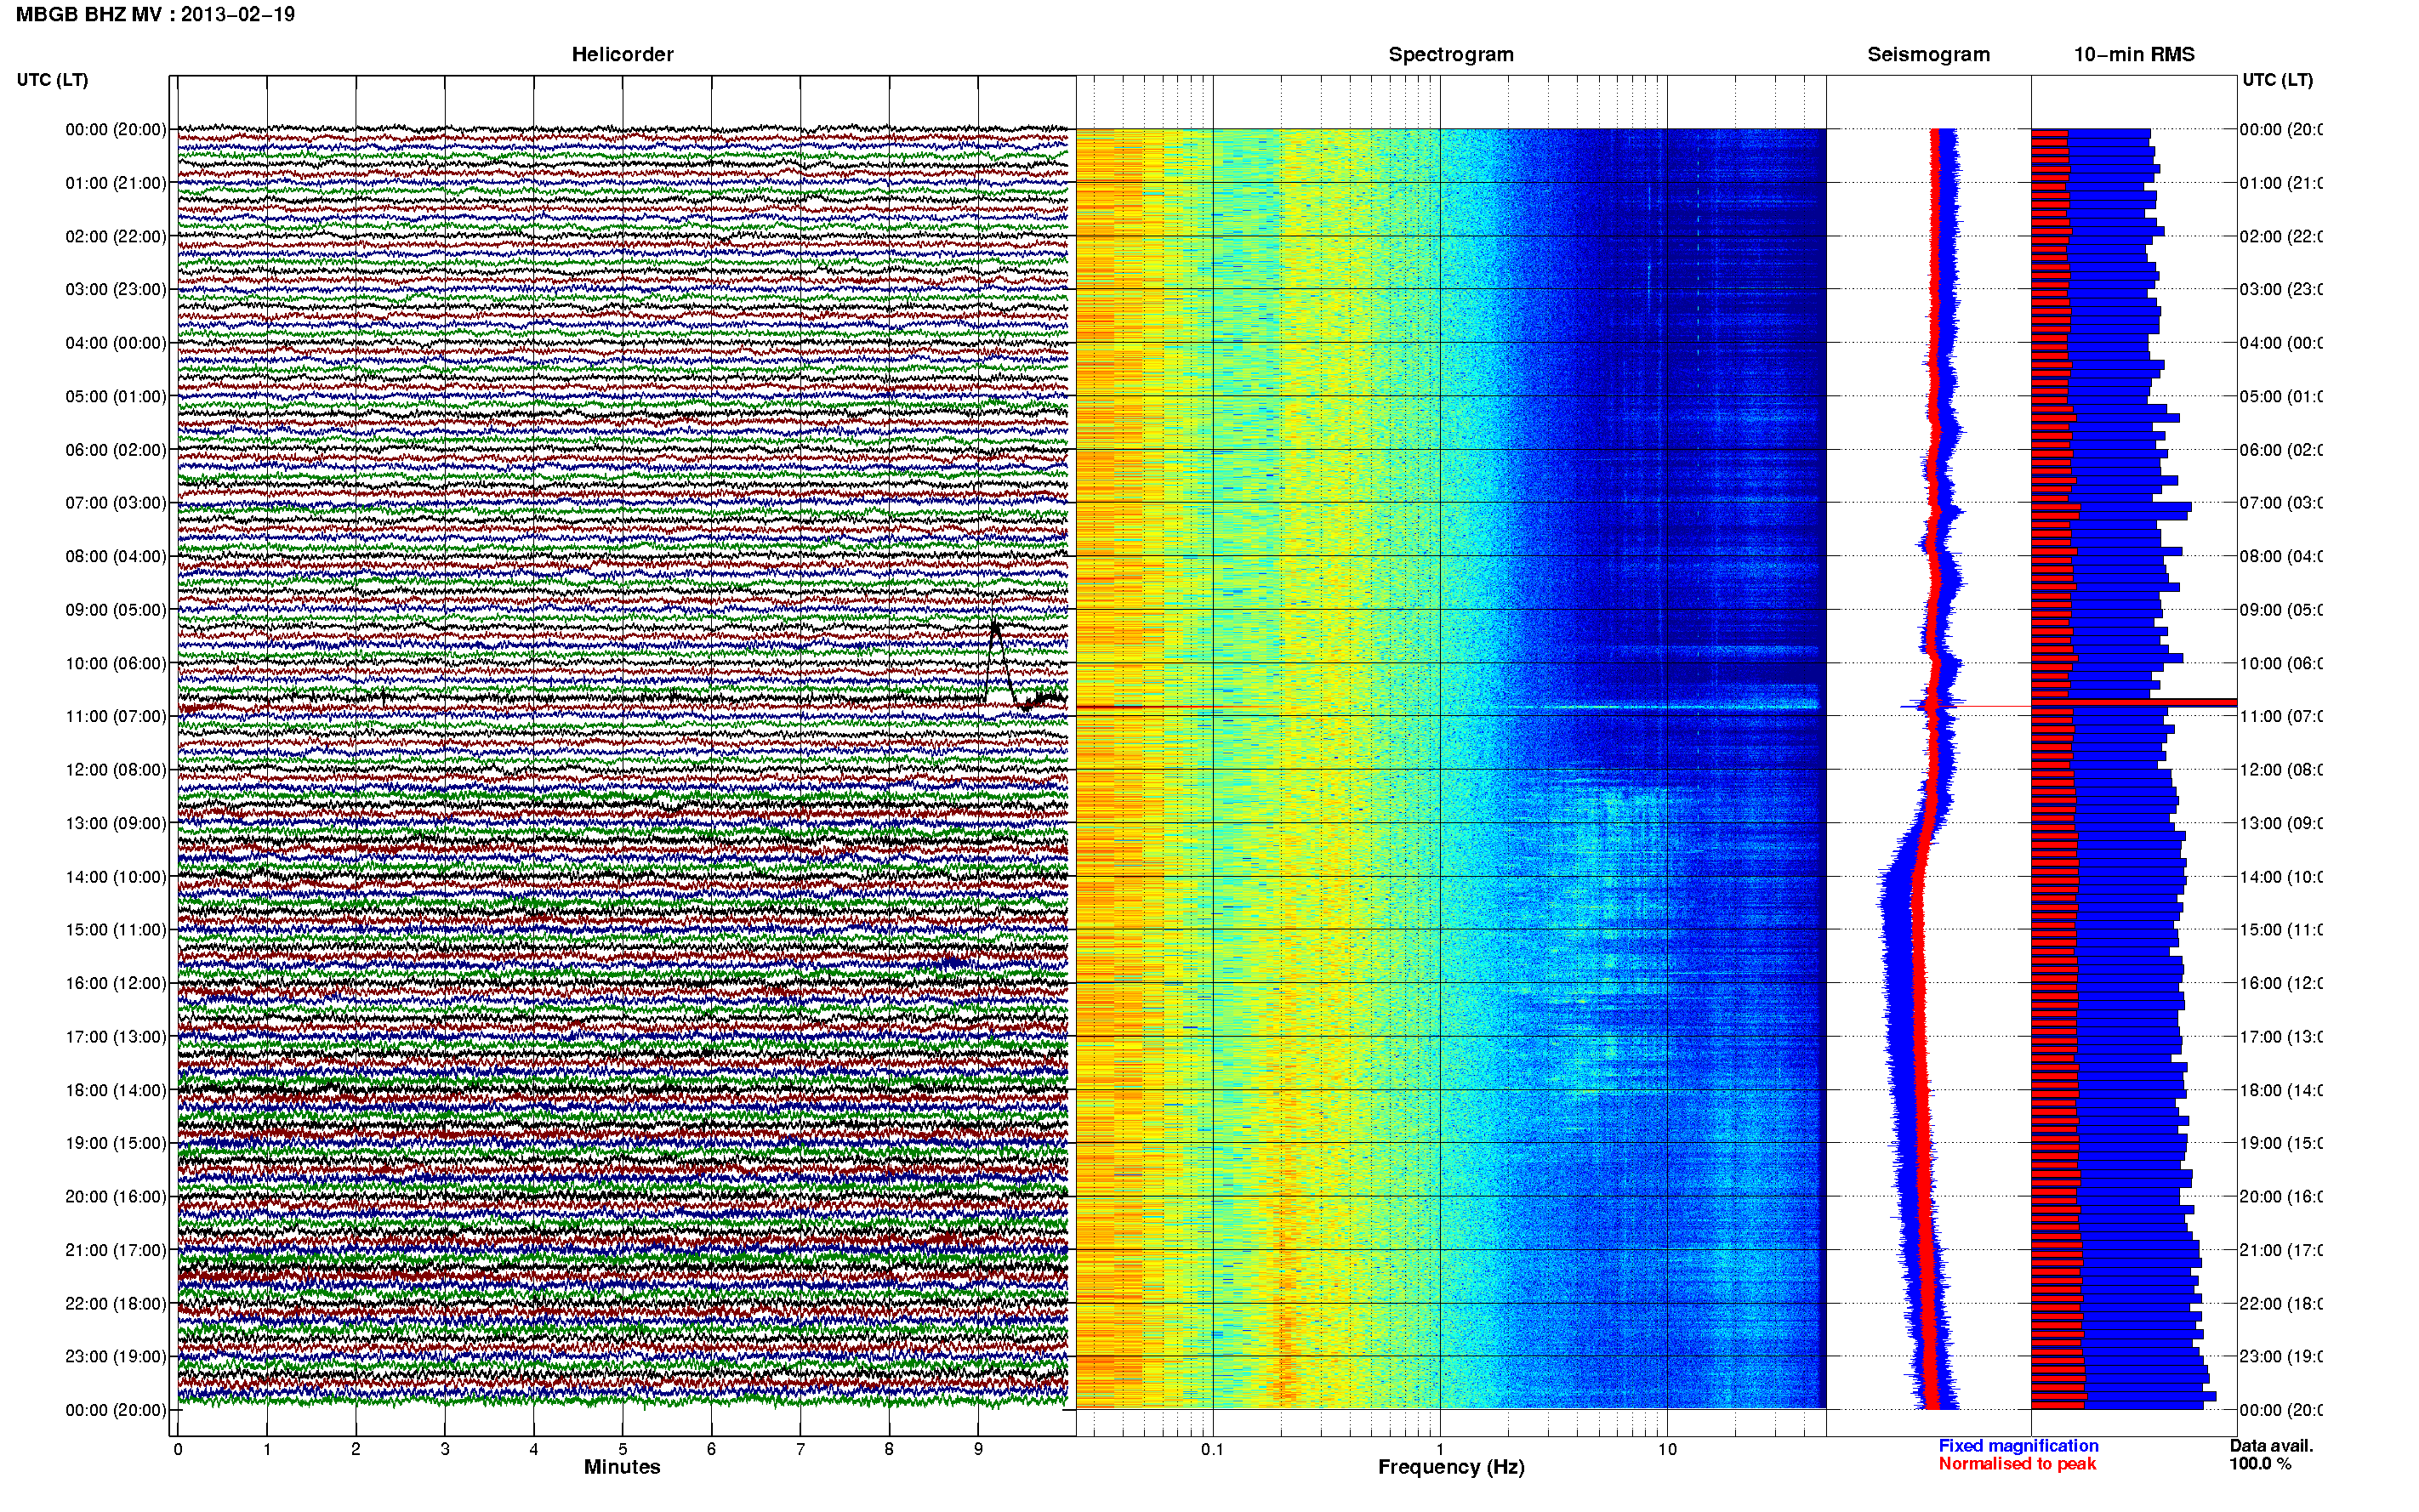Click the left '10:00 (06:00)' time label

[x=116, y=663]
